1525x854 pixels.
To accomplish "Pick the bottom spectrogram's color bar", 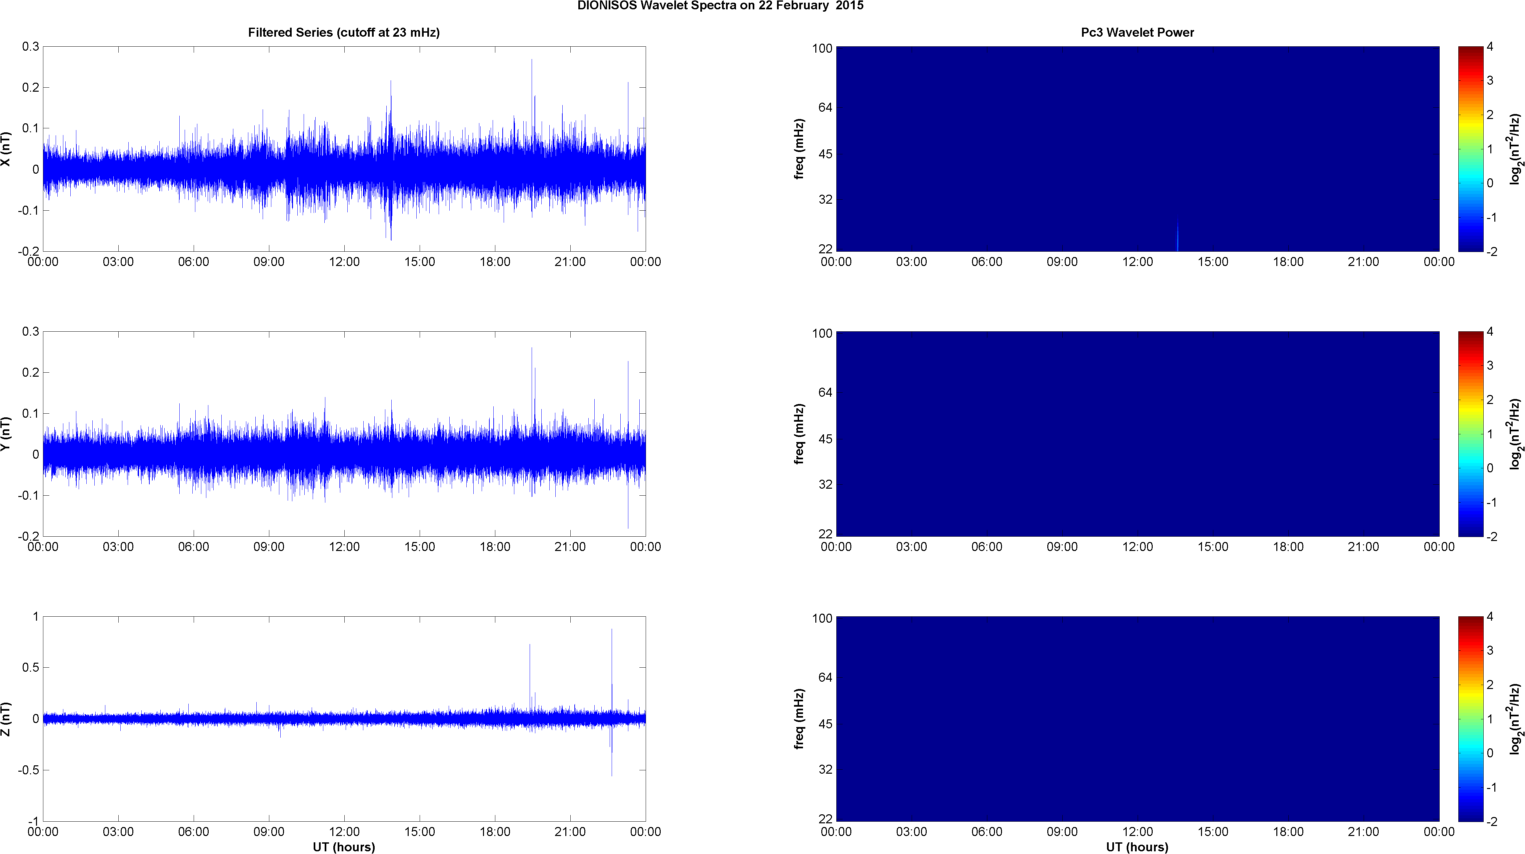I will [1470, 719].
